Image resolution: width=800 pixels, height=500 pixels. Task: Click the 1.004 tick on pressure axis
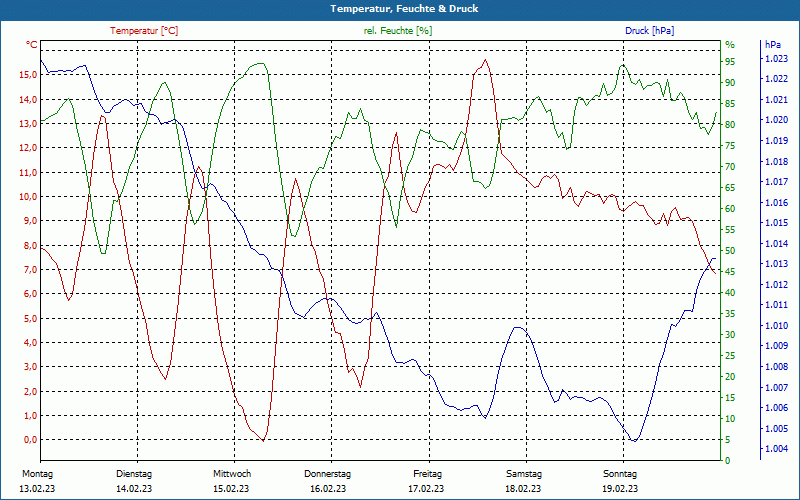tap(776, 450)
